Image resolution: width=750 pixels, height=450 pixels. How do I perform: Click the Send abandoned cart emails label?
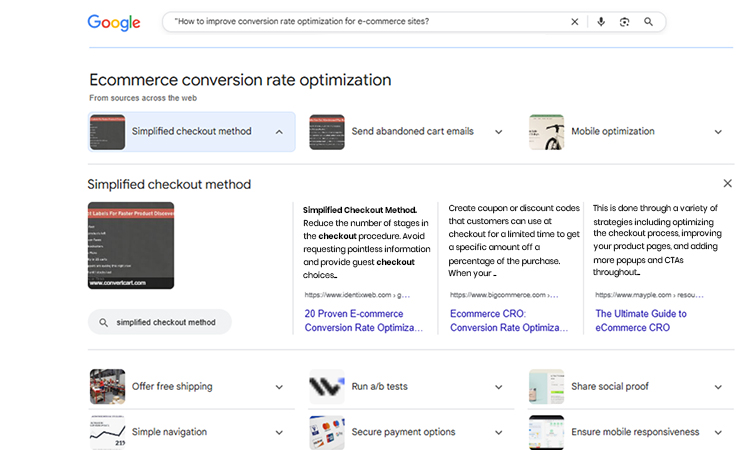point(412,132)
